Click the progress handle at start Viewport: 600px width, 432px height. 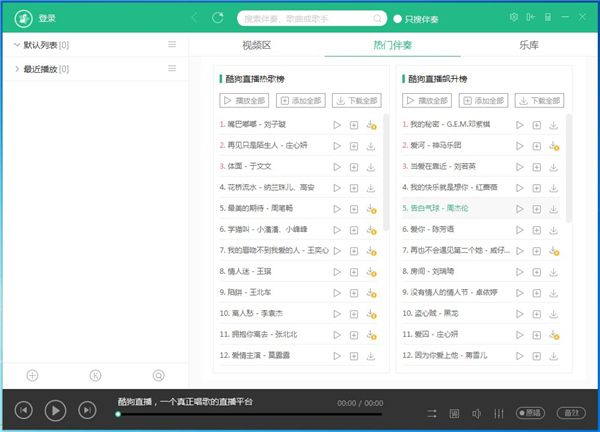[x=118, y=414]
